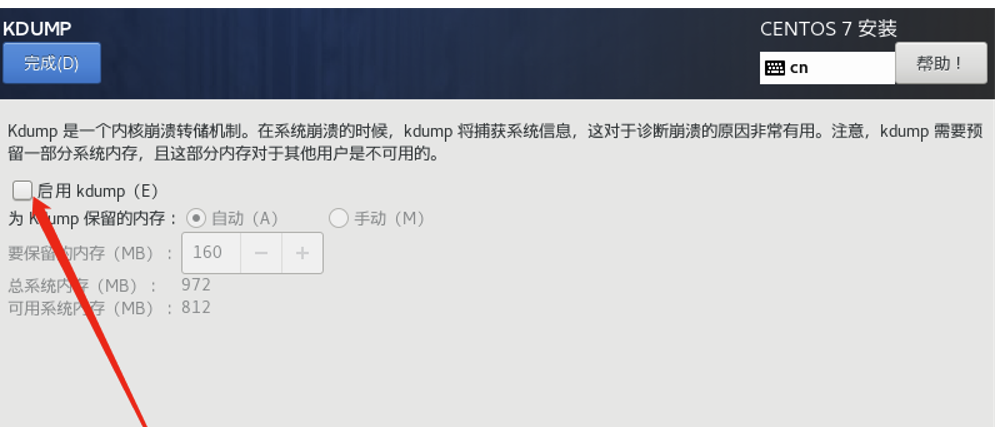The height and width of the screenshot is (427, 1003).
Task: Select the 手动 (M) radio button
Action: click(x=338, y=219)
